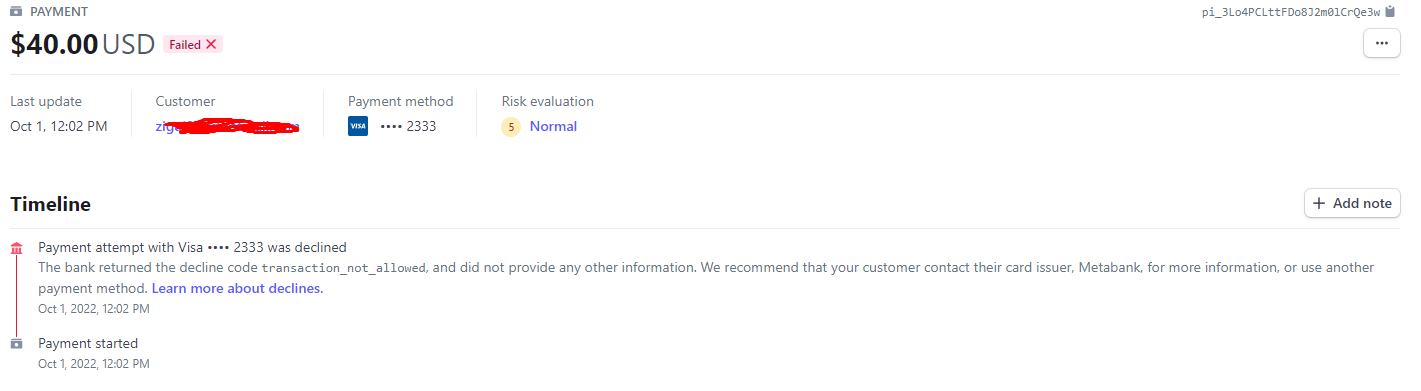The height and width of the screenshot is (391, 1421).
Task: Click the Payment started timeline icon
Action: coord(16,343)
